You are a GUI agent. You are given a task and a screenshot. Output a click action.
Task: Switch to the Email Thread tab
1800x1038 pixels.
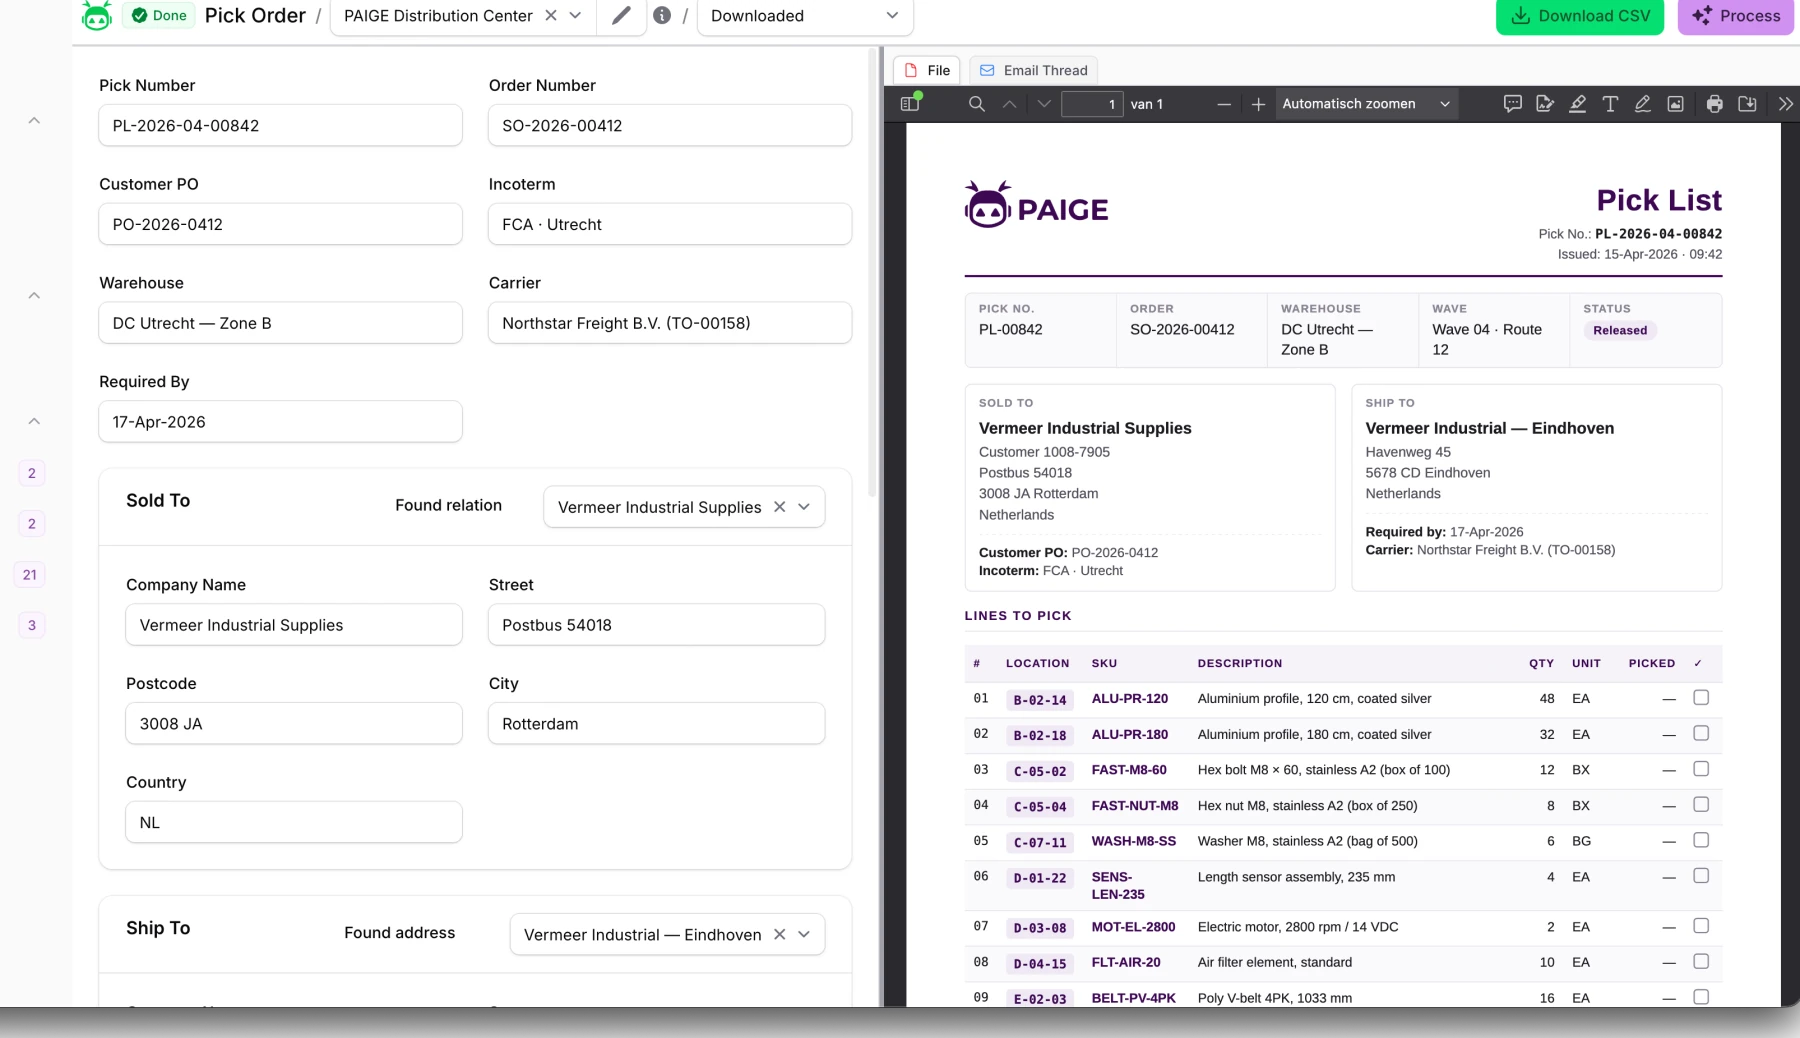(1033, 70)
